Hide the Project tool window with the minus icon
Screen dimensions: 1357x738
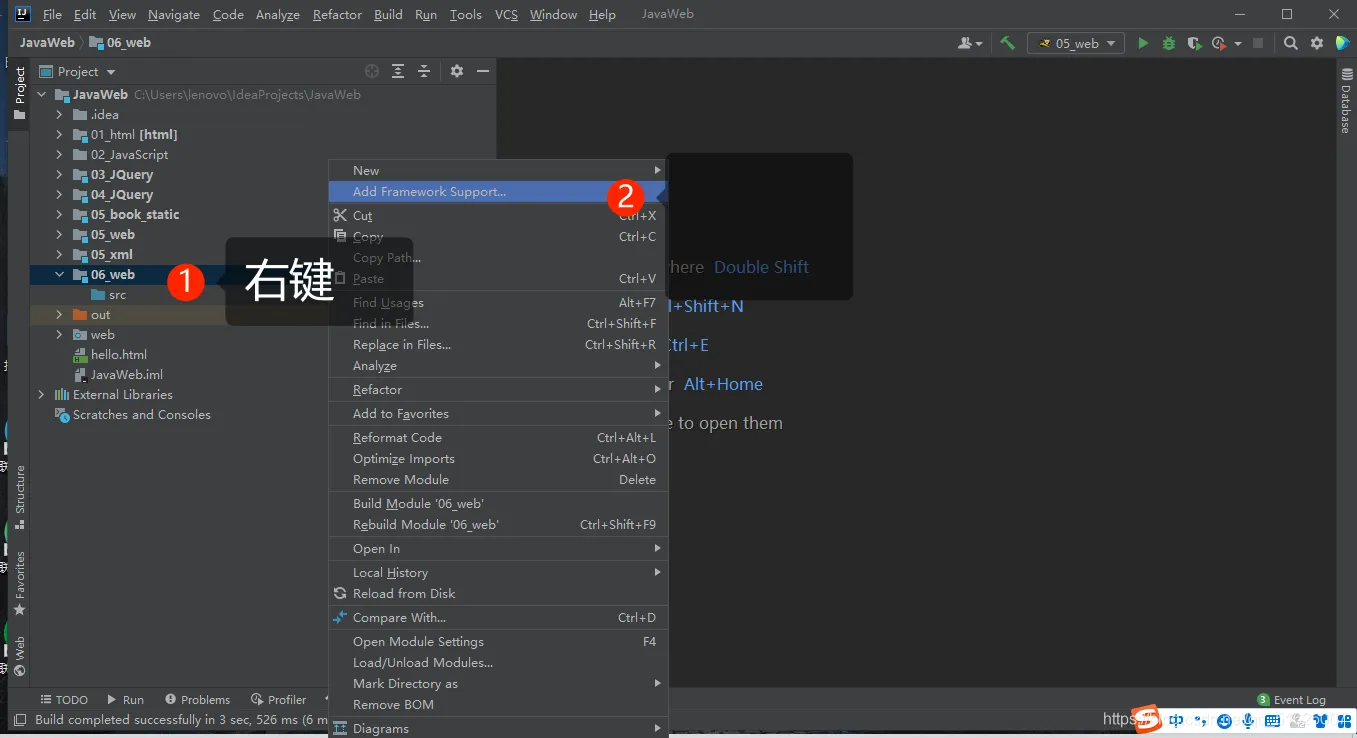(483, 71)
